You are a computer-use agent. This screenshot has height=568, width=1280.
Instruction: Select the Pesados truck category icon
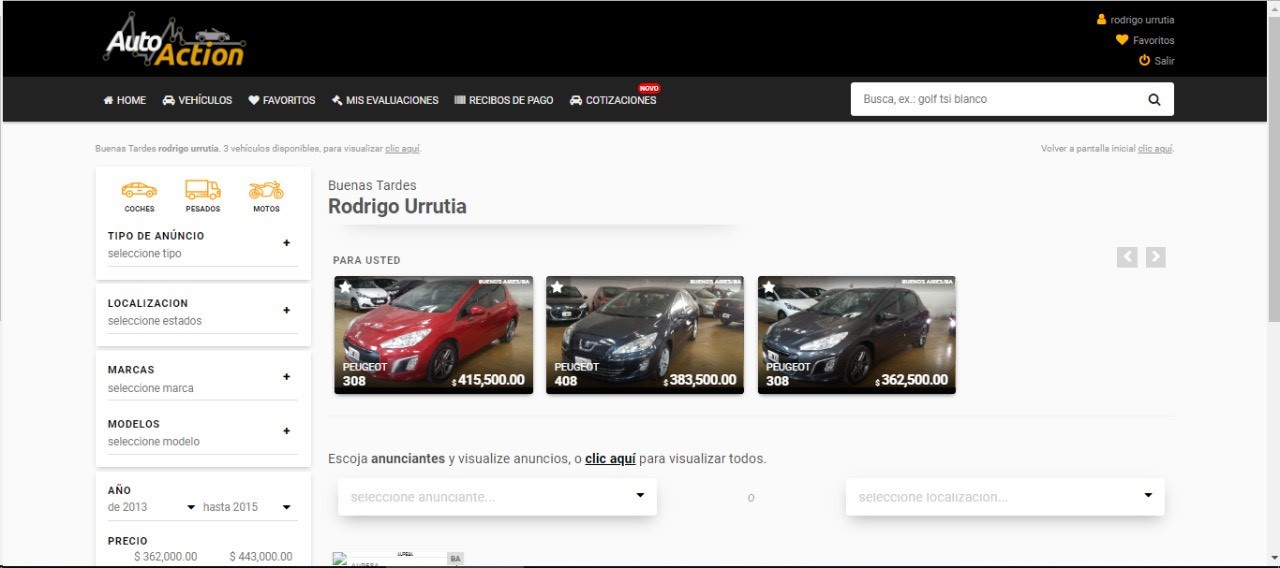[202, 191]
